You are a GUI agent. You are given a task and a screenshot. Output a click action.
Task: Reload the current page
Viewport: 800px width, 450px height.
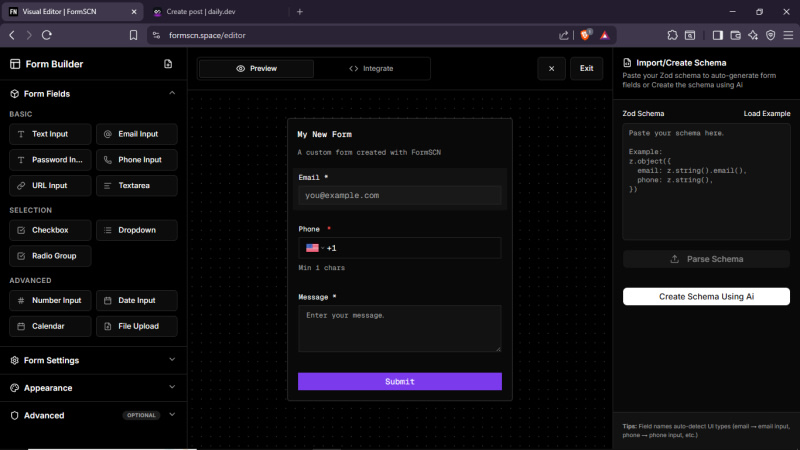47,35
